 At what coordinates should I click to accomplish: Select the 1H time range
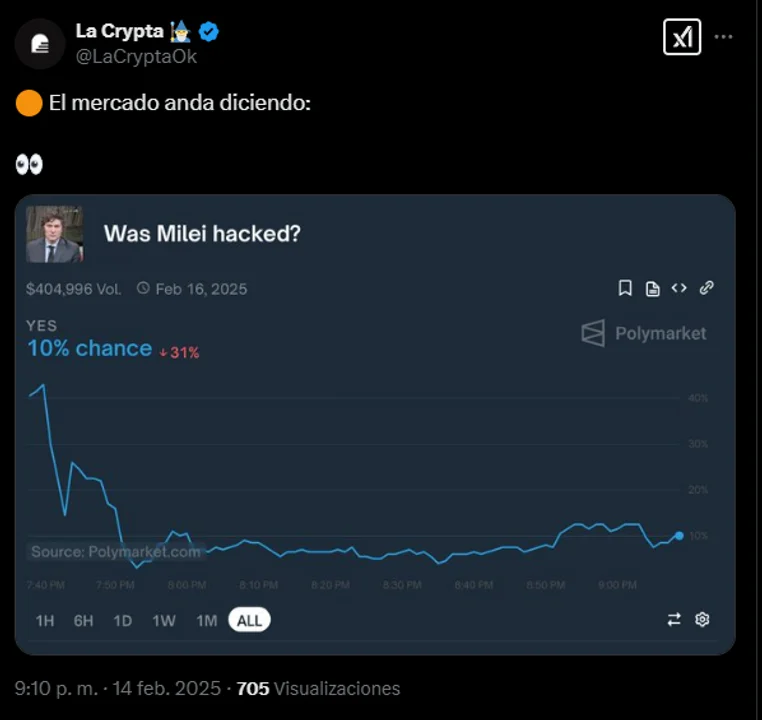pyautogui.click(x=45, y=621)
